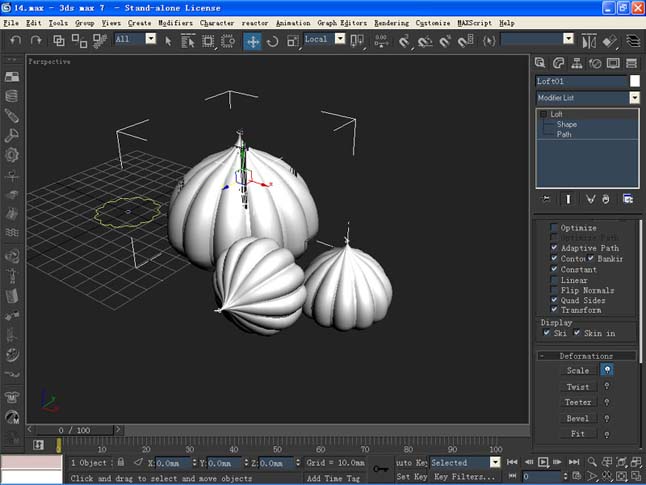This screenshot has height=485, width=646.
Task: Click the Configure Modifier Sets icon
Action: click(627, 199)
